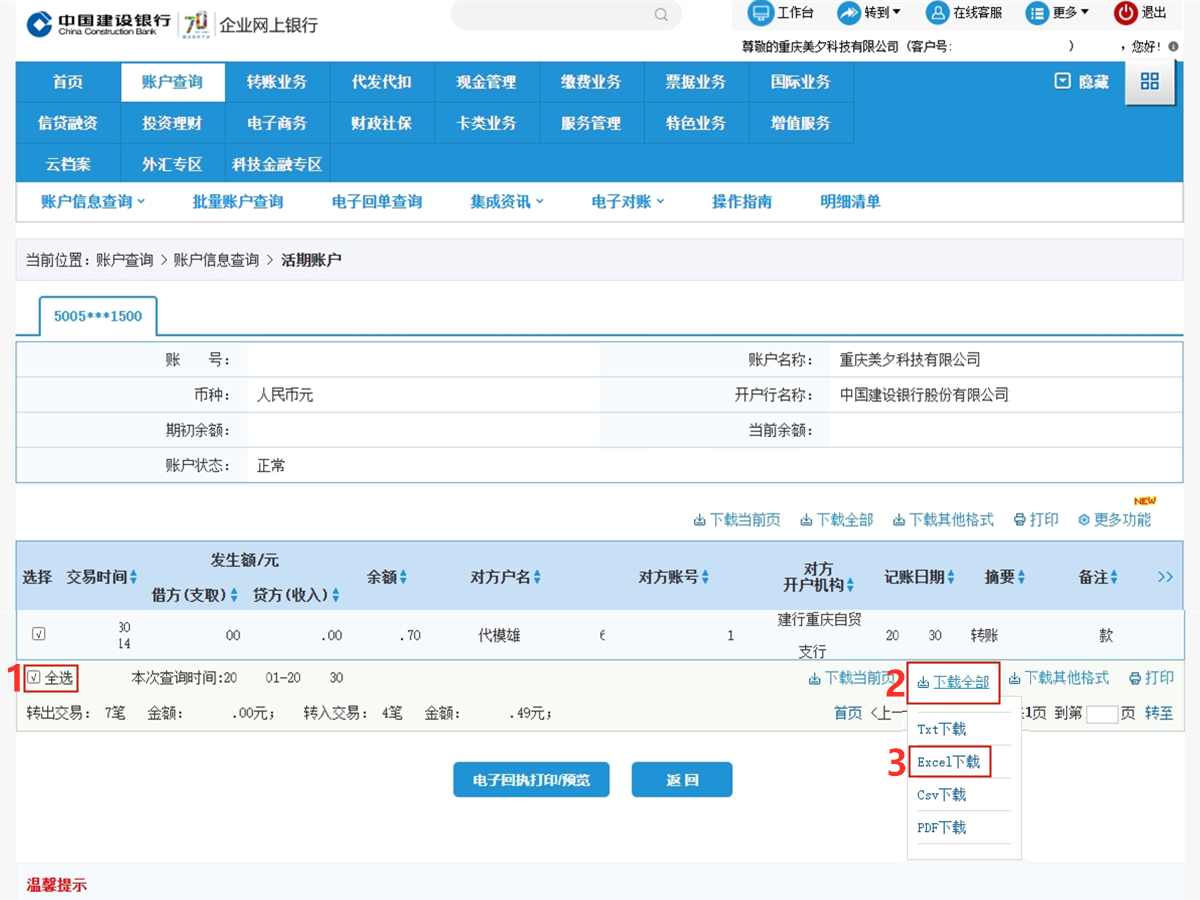Open the 现金管理 menu
The width and height of the screenshot is (1200, 900).
coord(487,82)
